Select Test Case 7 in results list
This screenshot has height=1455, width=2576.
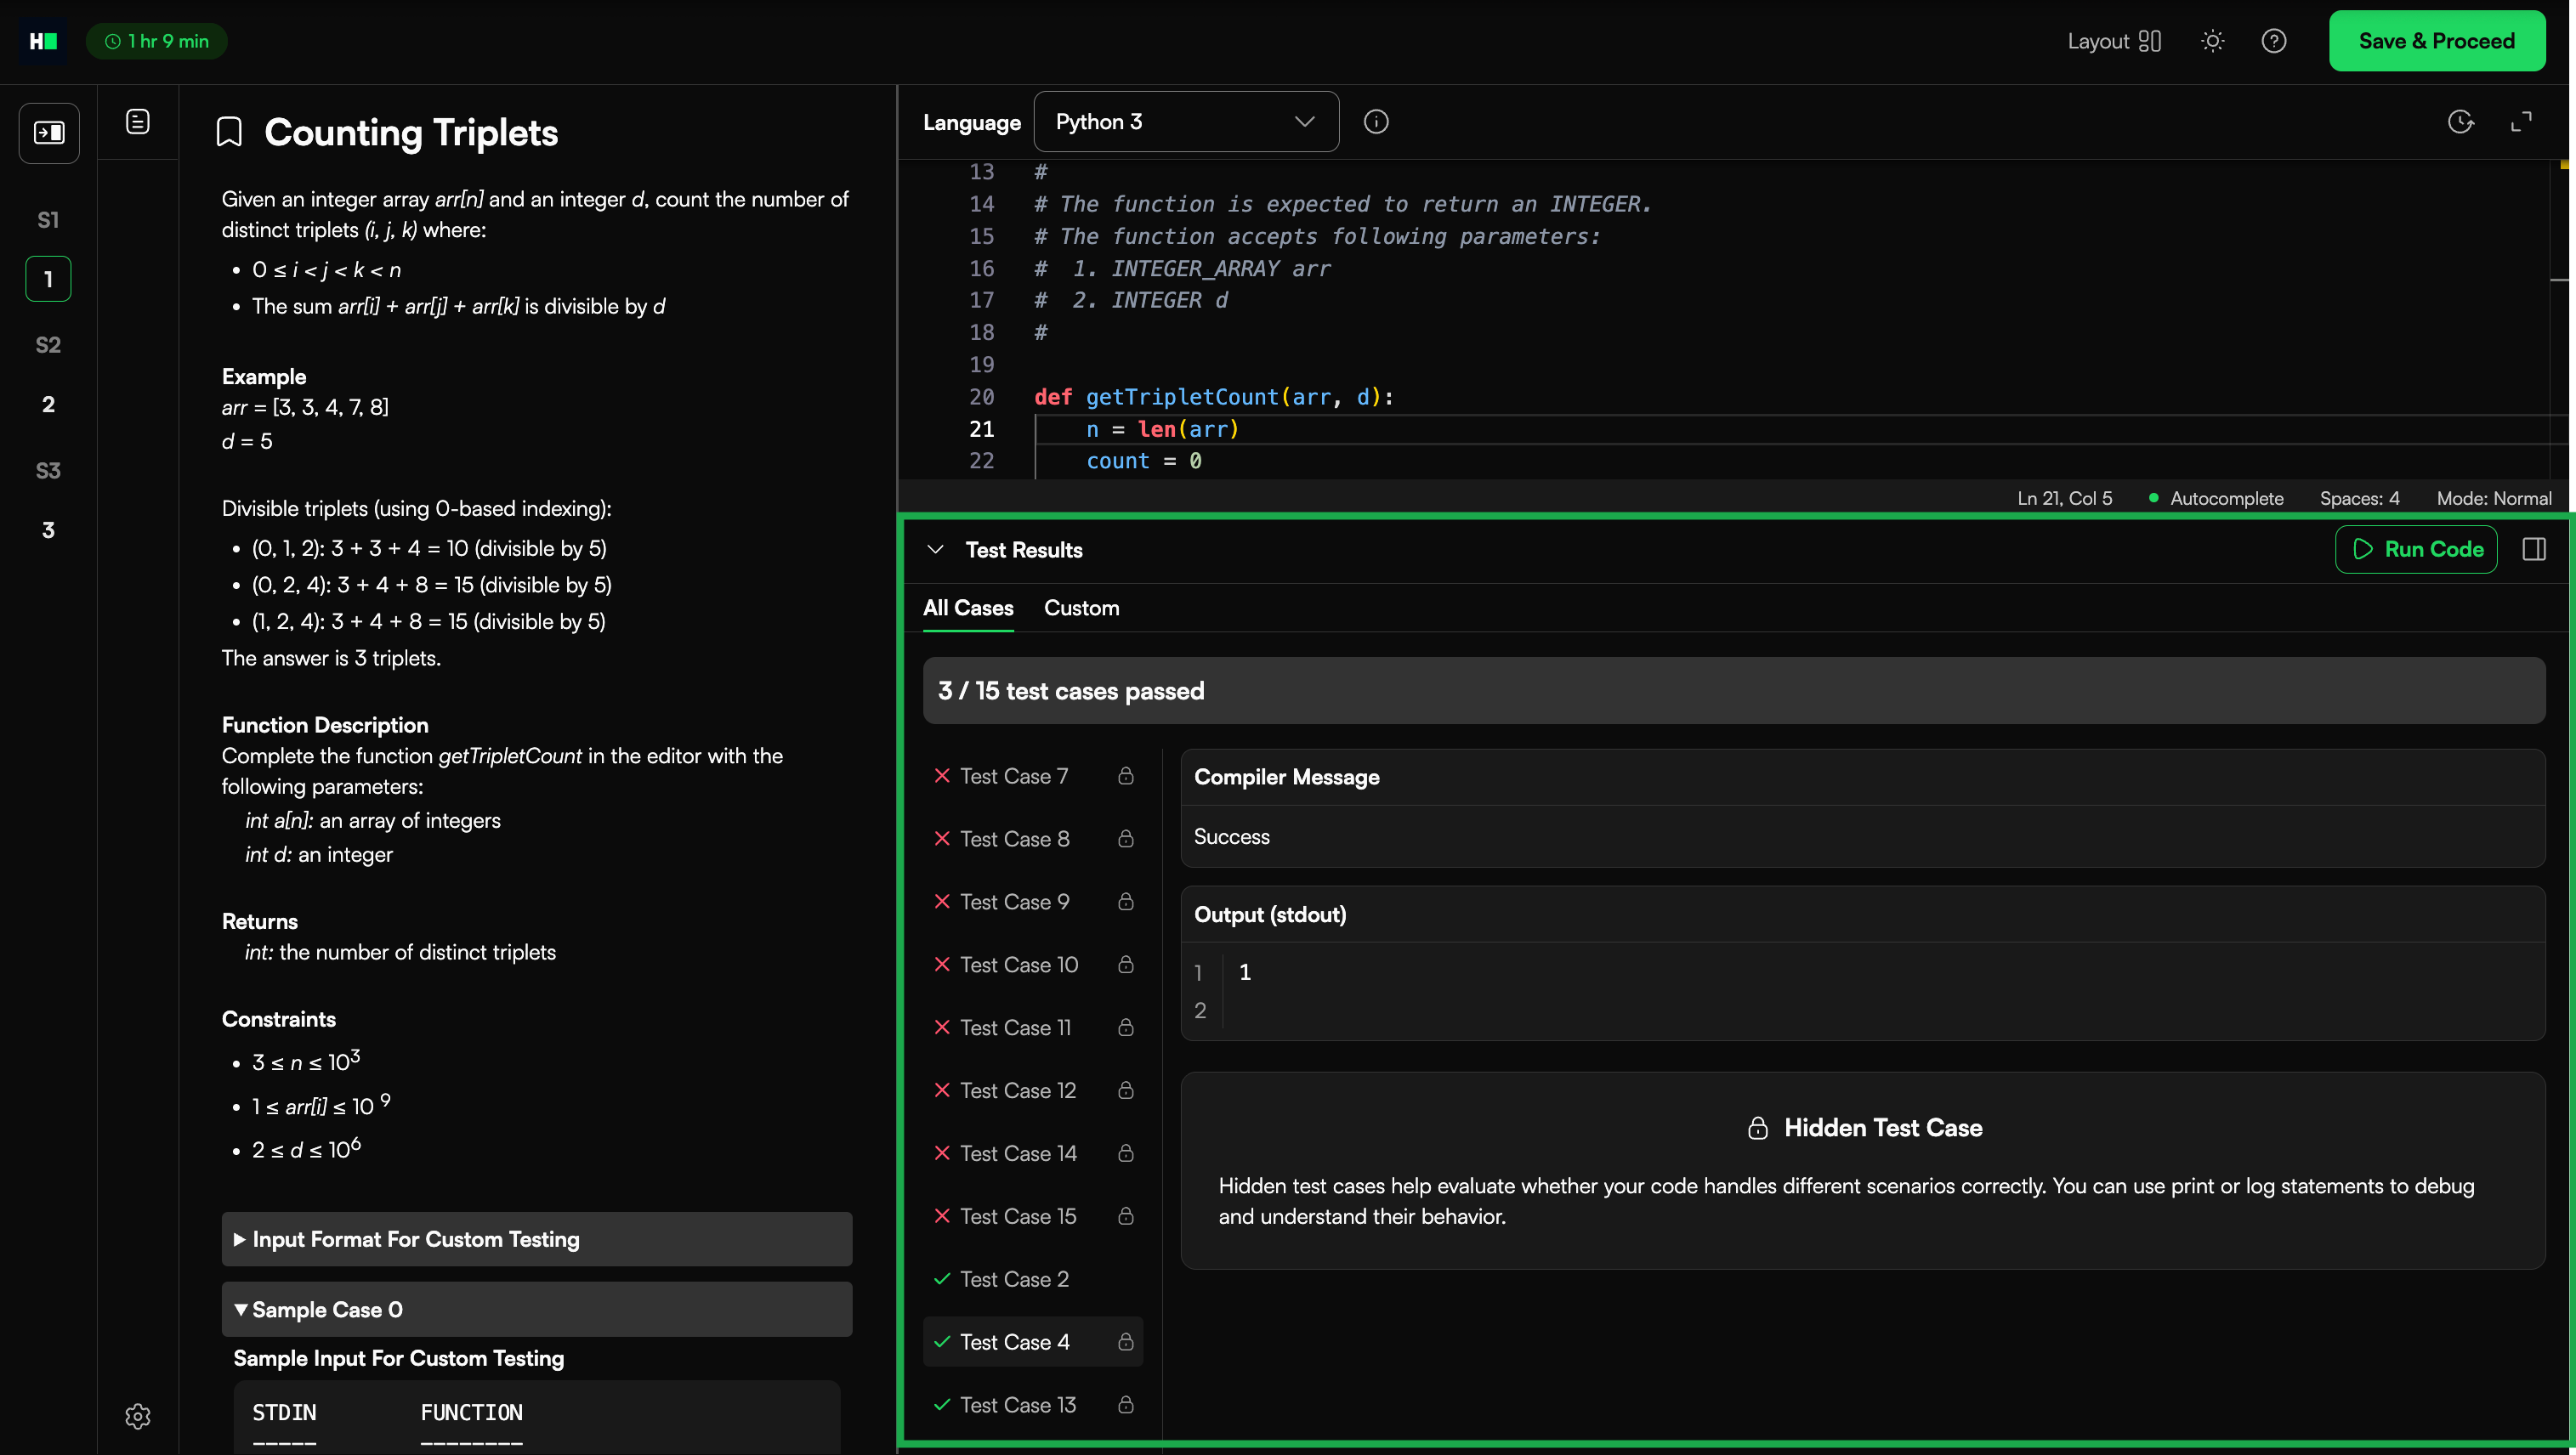tap(1014, 776)
